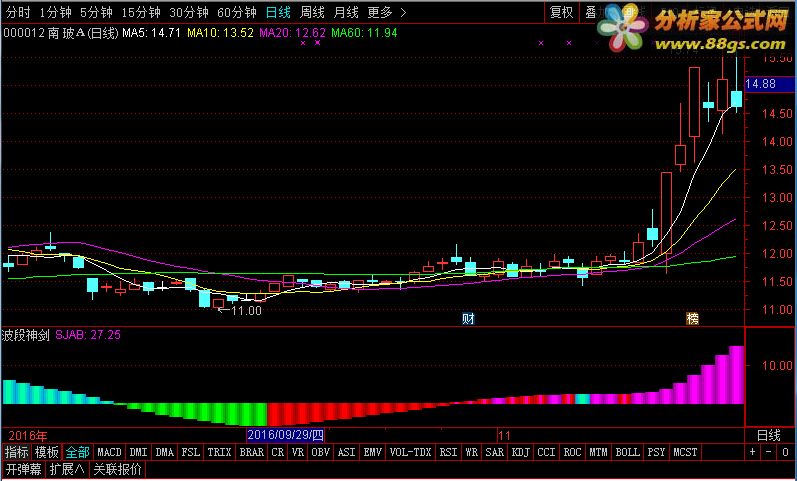Click the MA60: 11.94 indicator label

(x=364, y=33)
